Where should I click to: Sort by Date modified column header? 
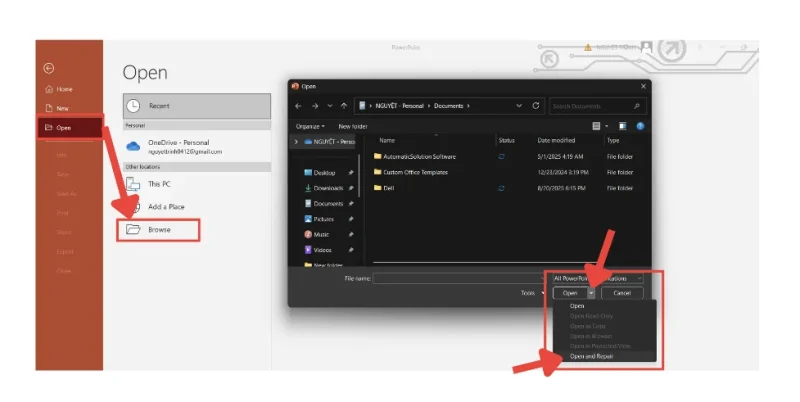coord(556,140)
